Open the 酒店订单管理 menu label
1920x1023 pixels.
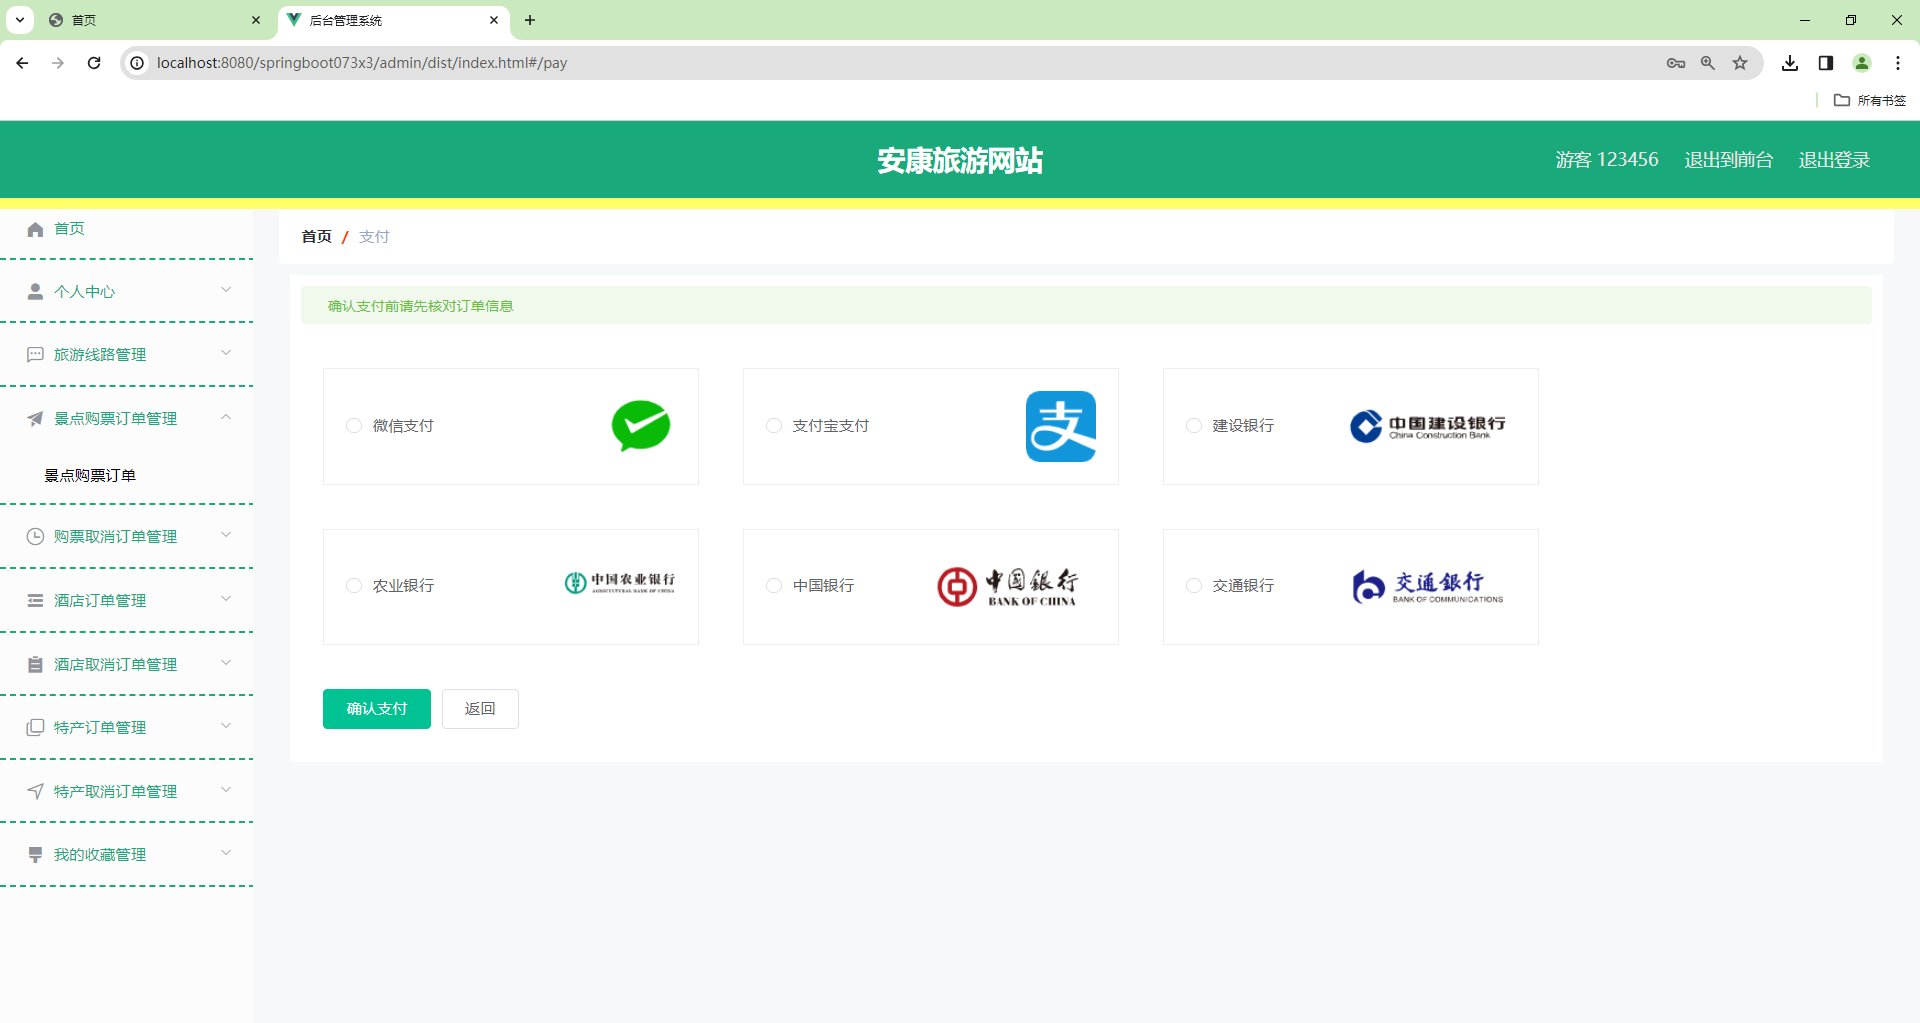[100, 601]
